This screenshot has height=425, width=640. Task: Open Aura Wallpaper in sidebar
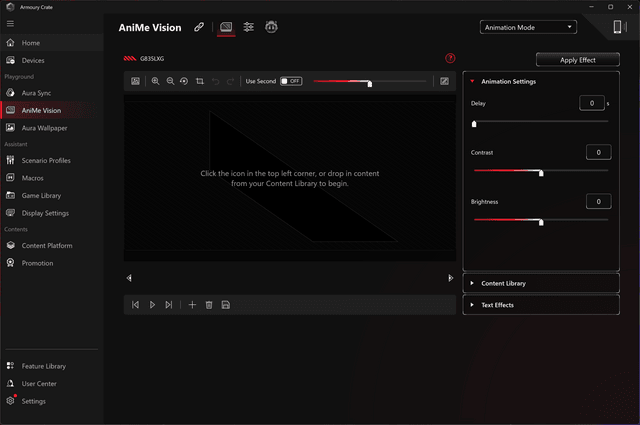pos(52,128)
